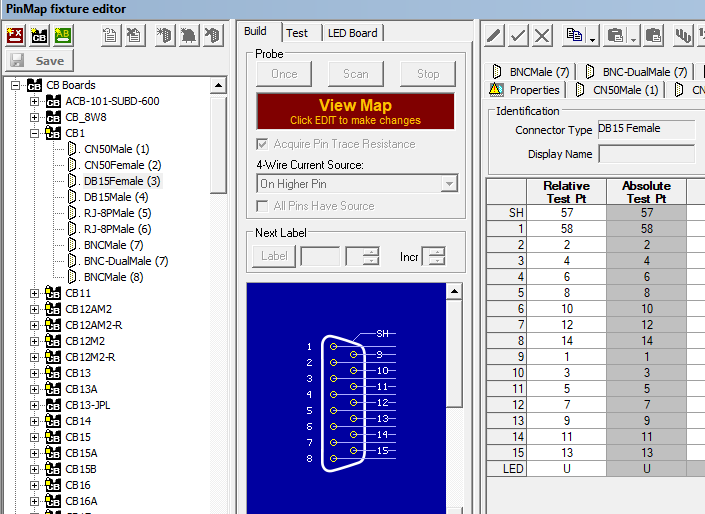Click the new CB board icon
705x514 pixels.
39,35
